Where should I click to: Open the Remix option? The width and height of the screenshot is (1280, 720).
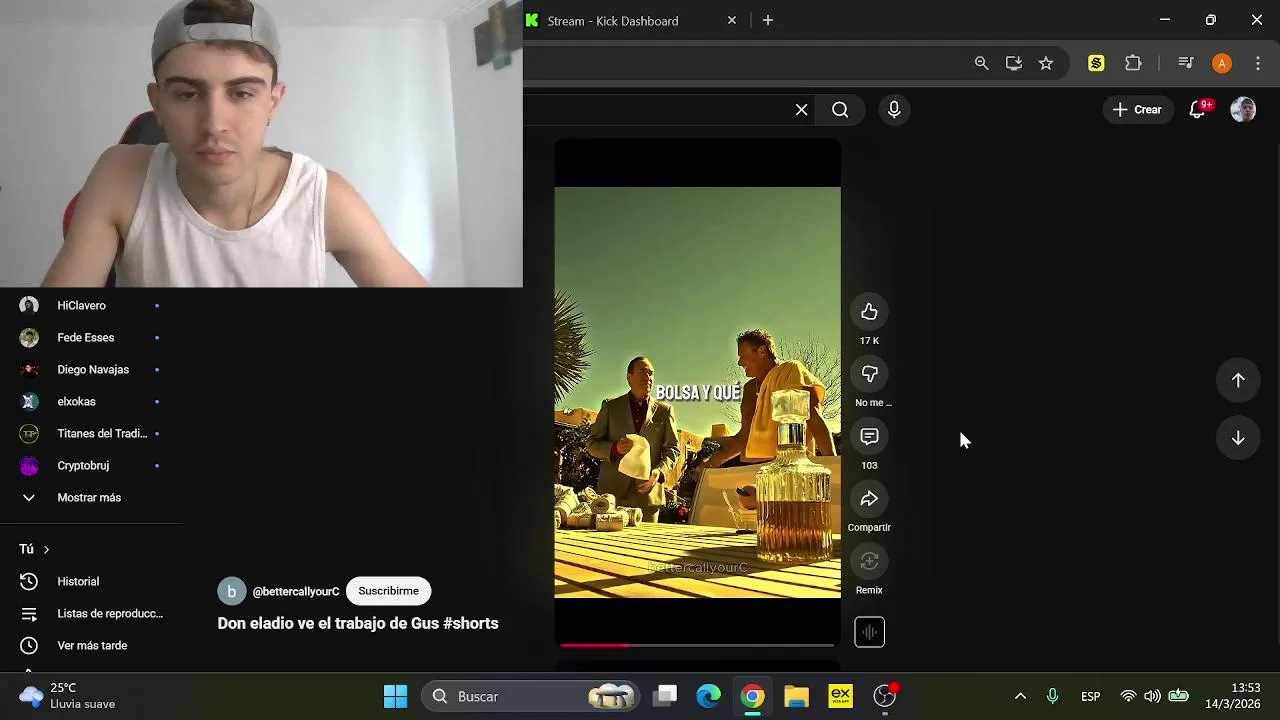(x=869, y=562)
